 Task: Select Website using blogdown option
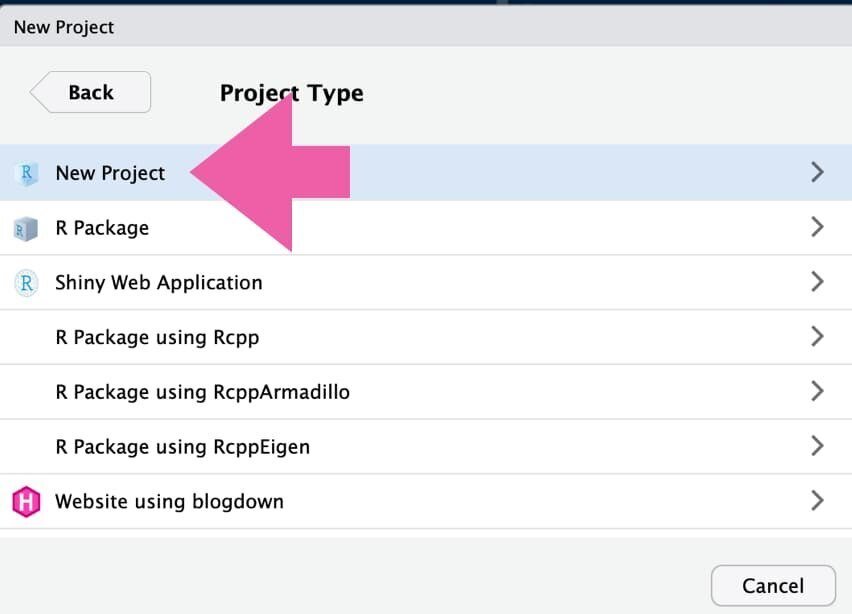426,501
